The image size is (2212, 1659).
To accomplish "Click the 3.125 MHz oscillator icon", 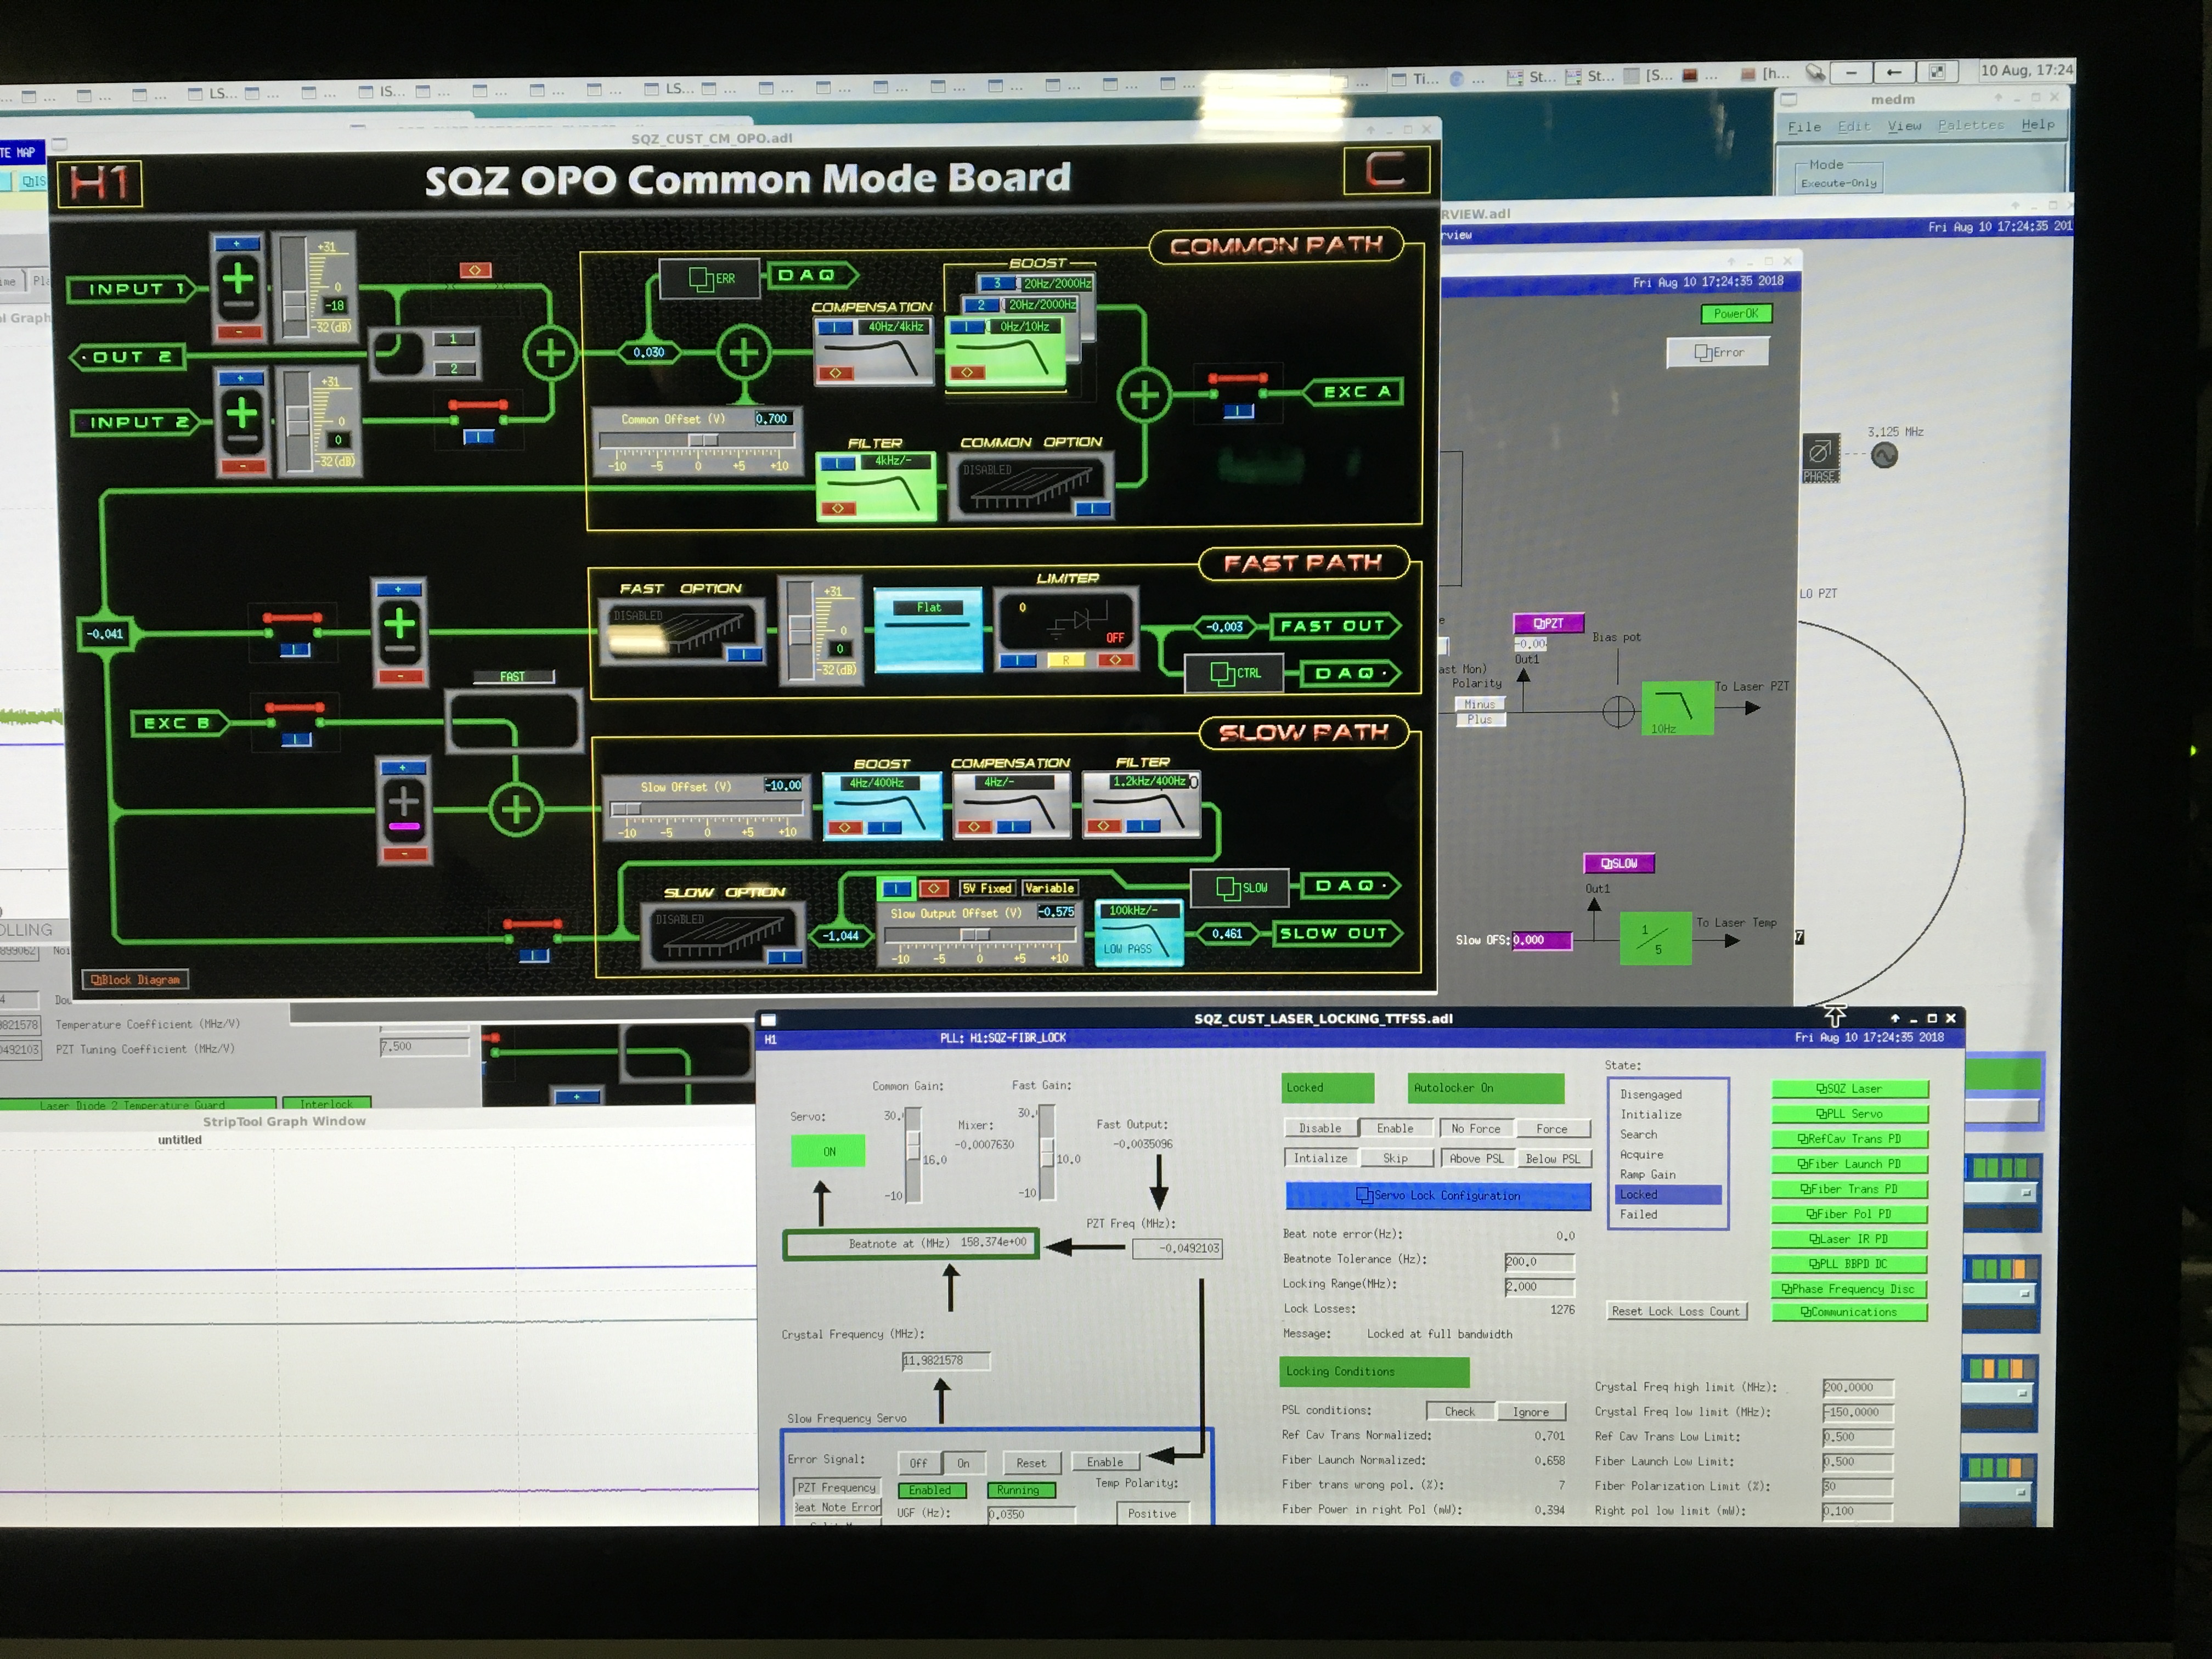I will click(x=1884, y=456).
